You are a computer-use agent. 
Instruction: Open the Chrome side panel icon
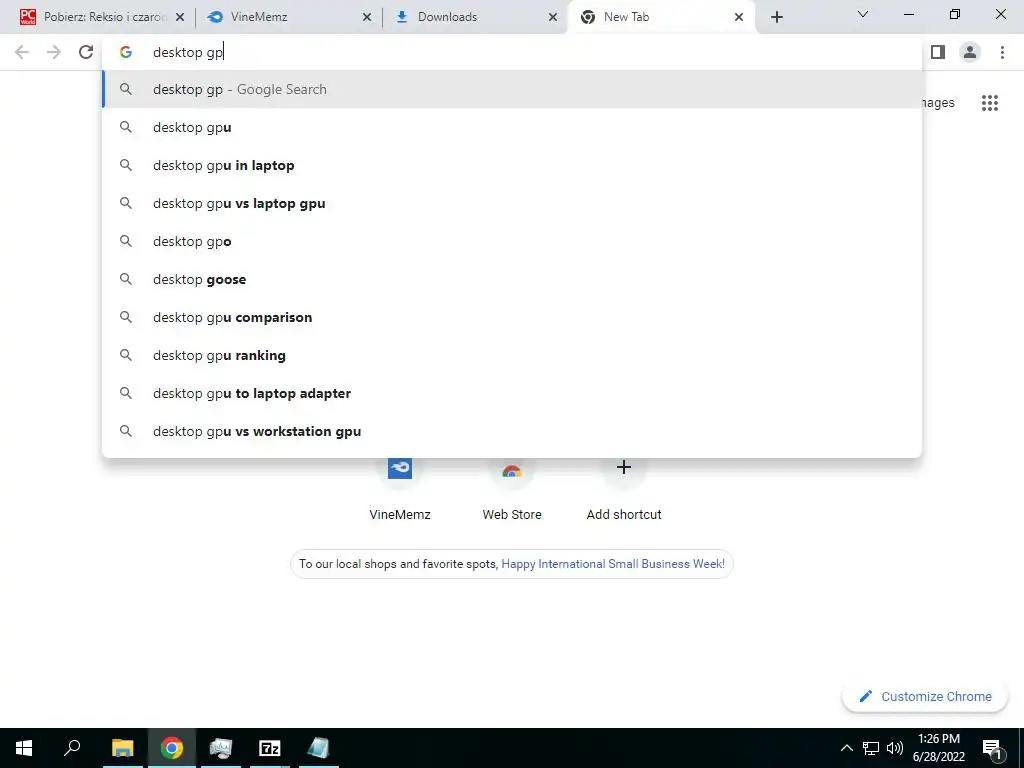[938, 52]
